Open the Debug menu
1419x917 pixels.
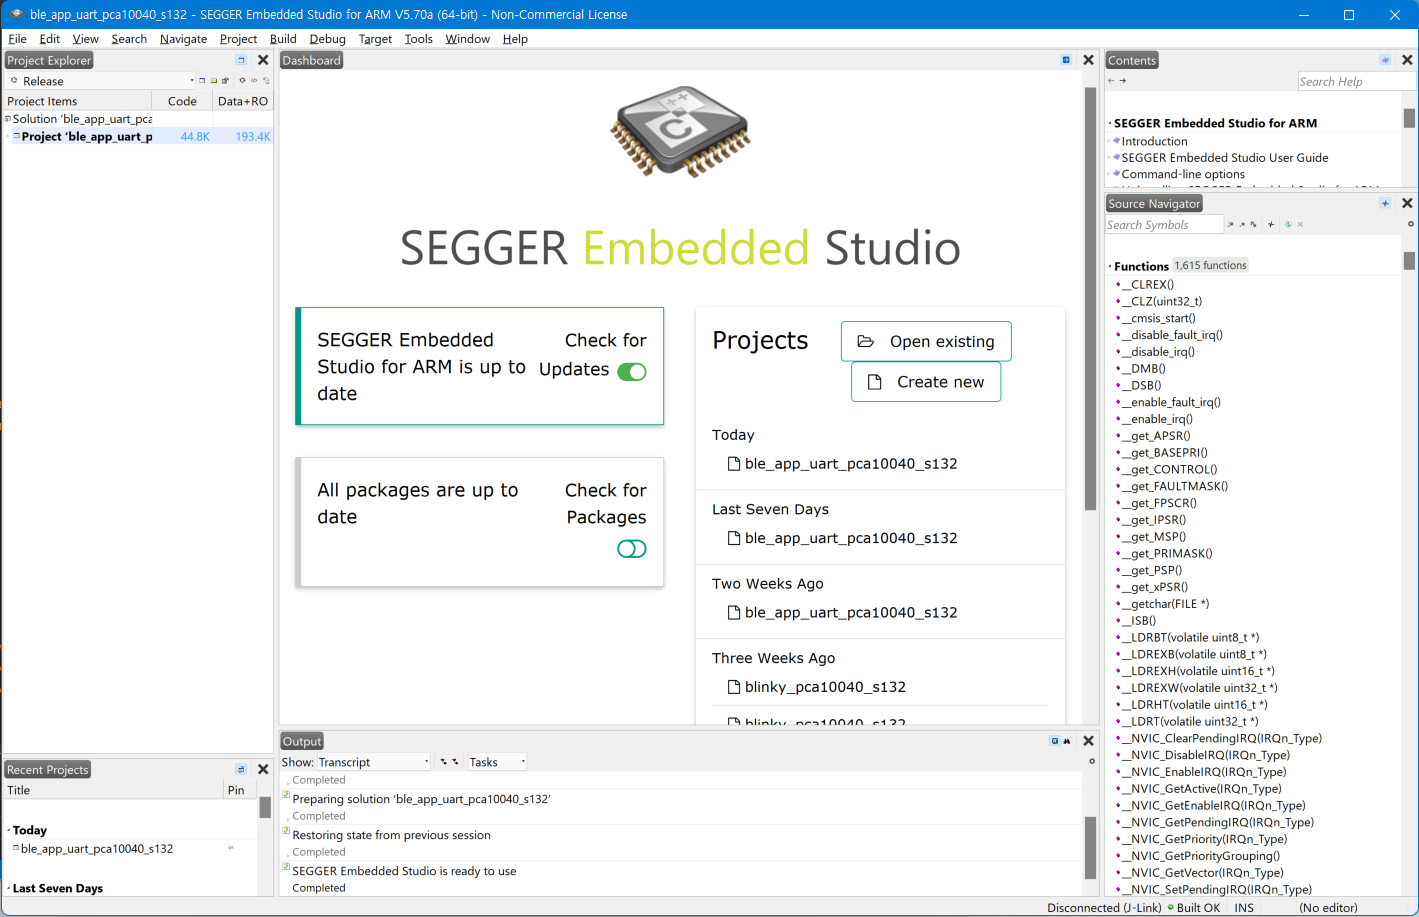coord(327,39)
